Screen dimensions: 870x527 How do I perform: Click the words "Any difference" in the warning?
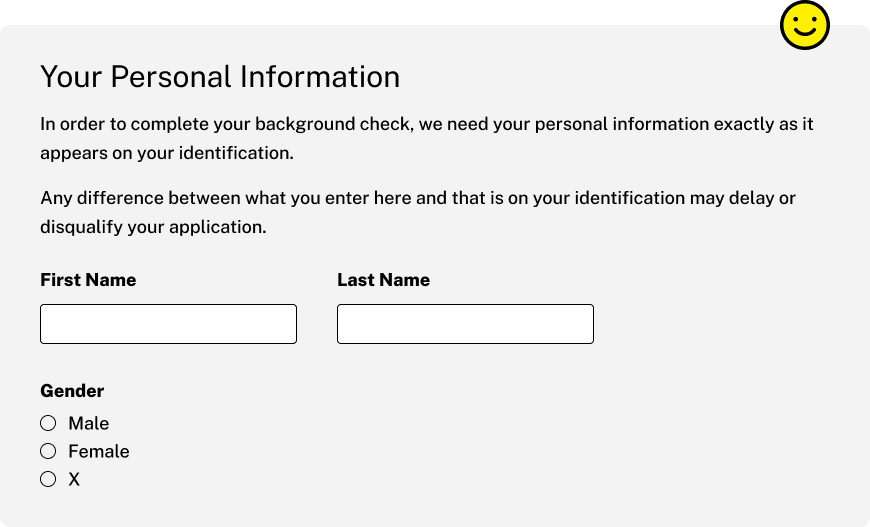click(102, 198)
